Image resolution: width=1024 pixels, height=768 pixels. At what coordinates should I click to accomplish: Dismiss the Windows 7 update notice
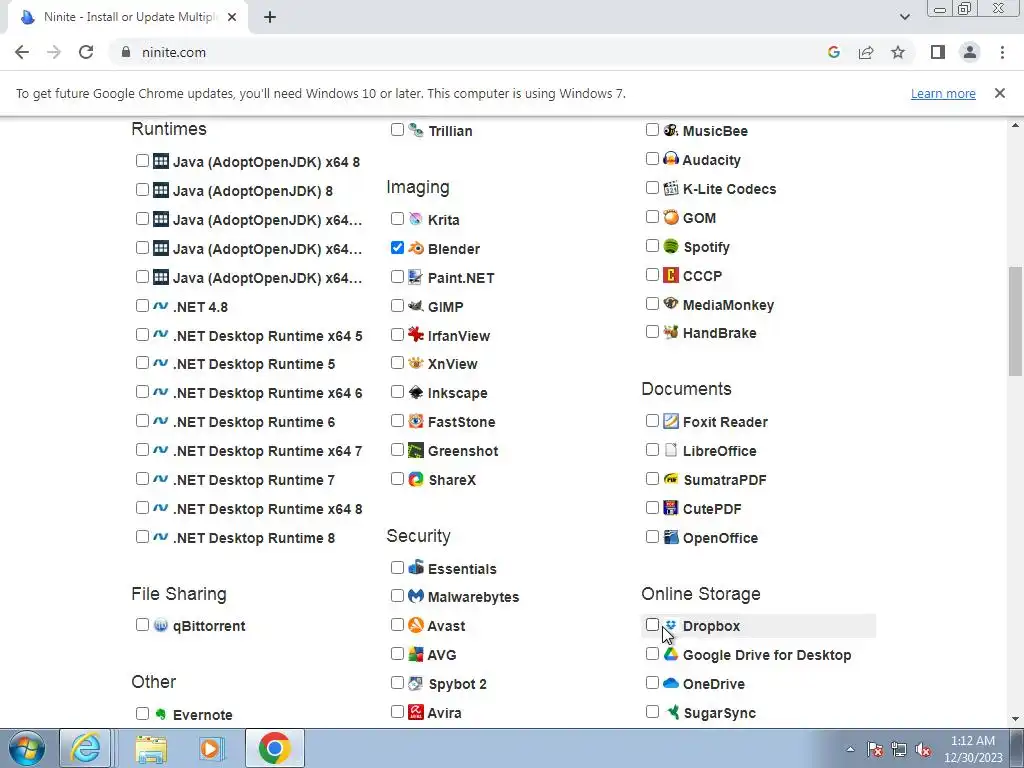point(999,93)
